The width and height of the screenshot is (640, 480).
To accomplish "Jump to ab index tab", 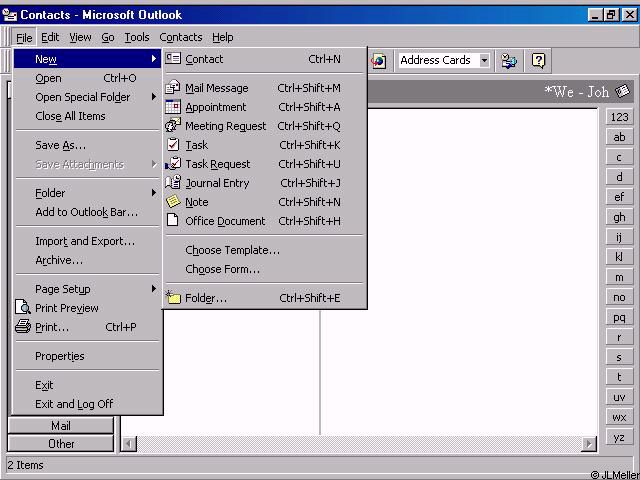I will 619,137.
